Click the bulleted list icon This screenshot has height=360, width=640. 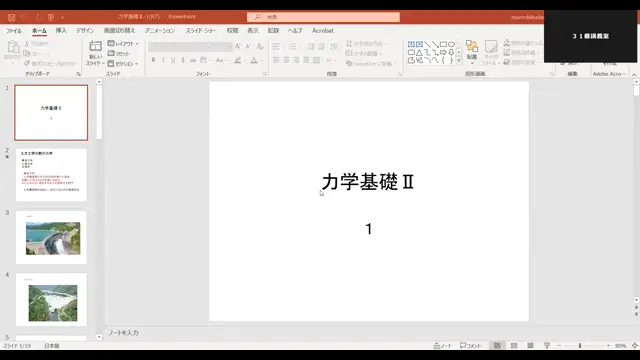pos(276,47)
